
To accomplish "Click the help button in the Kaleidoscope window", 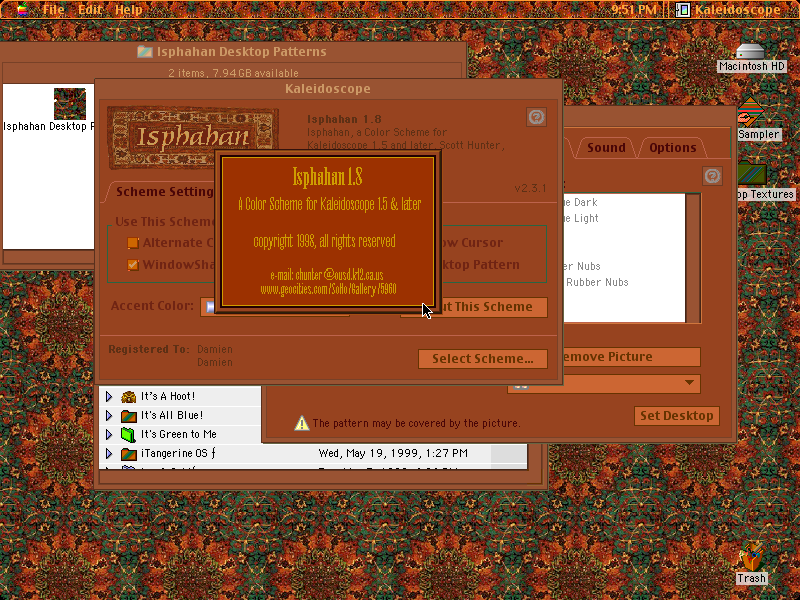I will coord(536,117).
